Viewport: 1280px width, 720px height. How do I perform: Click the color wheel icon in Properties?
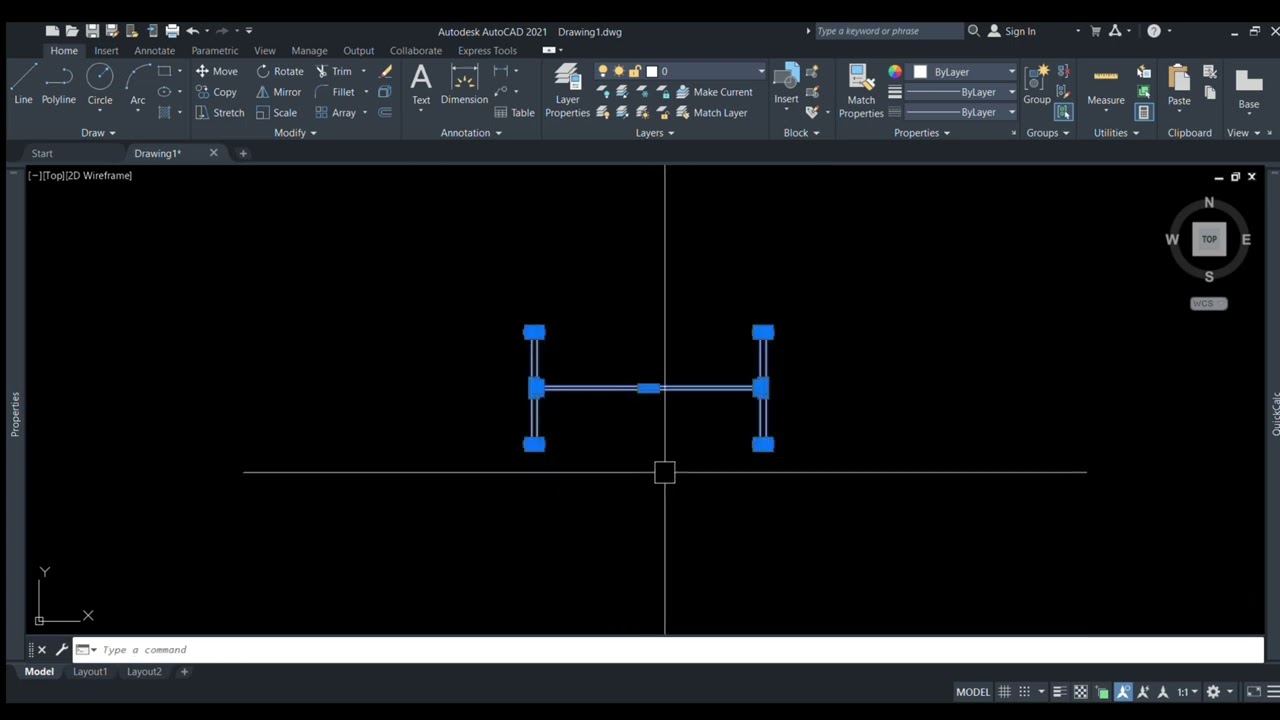pyautogui.click(x=894, y=72)
